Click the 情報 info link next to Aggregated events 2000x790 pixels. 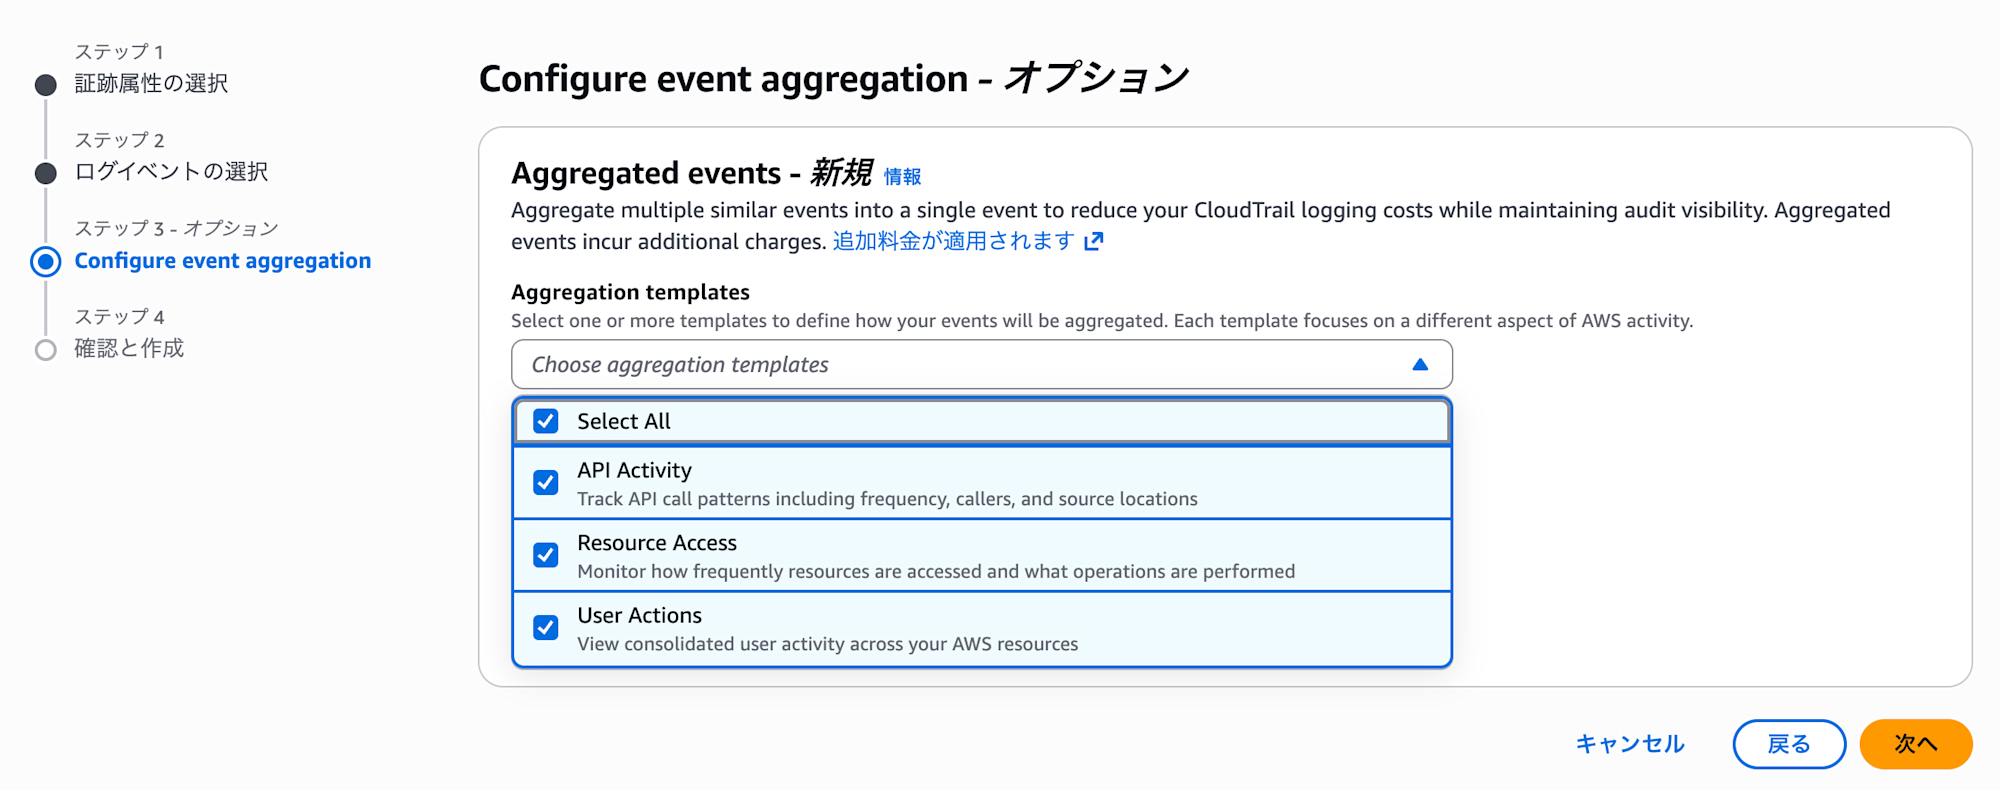tap(903, 176)
